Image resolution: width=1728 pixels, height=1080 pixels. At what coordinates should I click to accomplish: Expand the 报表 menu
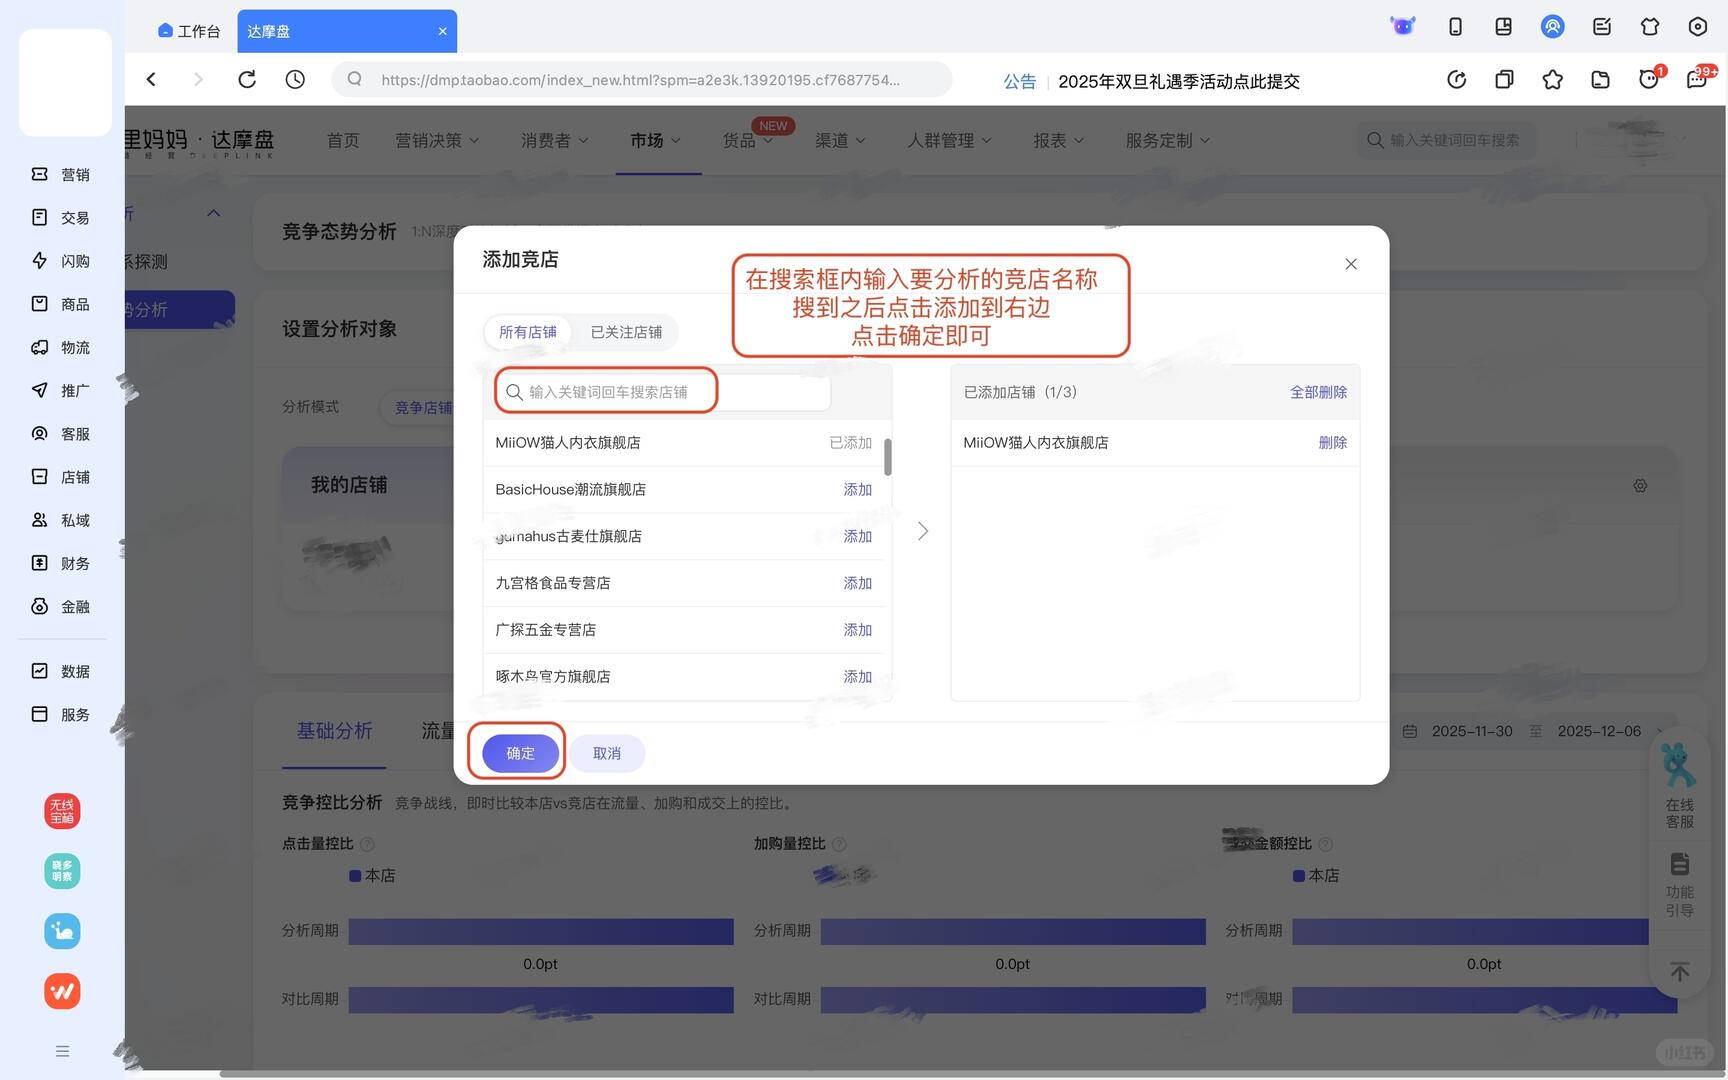[x=1058, y=140]
